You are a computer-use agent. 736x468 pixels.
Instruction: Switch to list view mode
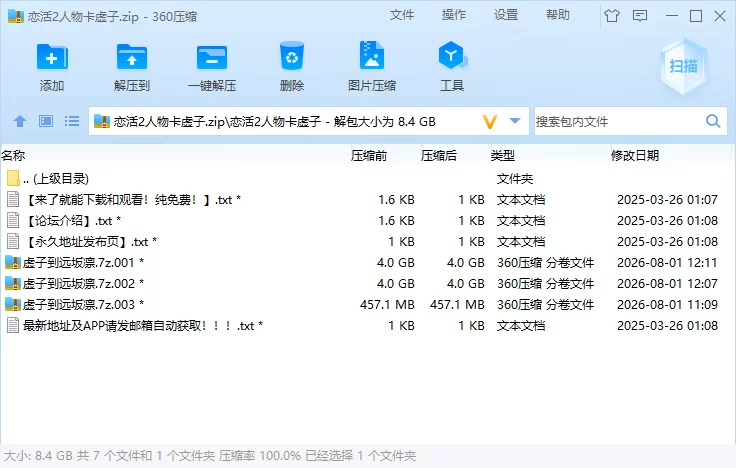click(x=72, y=121)
